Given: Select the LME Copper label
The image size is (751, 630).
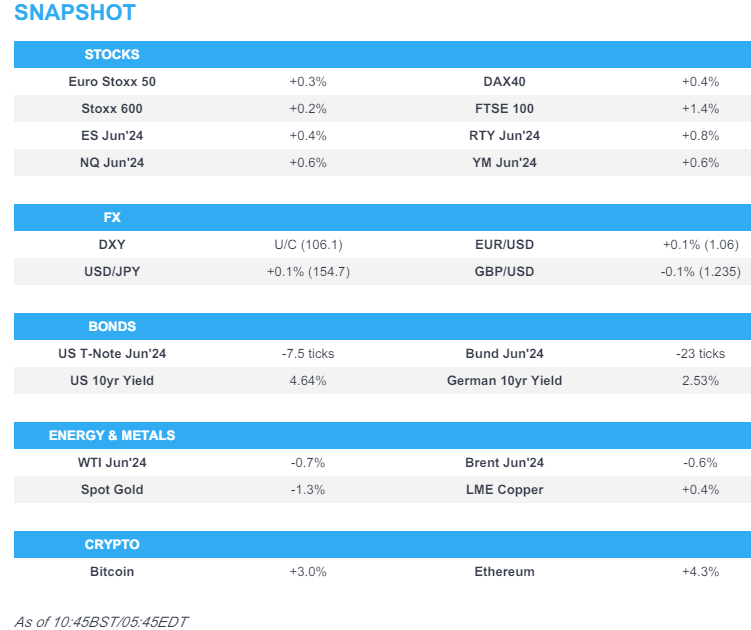Looking at the screenshot, I should [504, 489].
